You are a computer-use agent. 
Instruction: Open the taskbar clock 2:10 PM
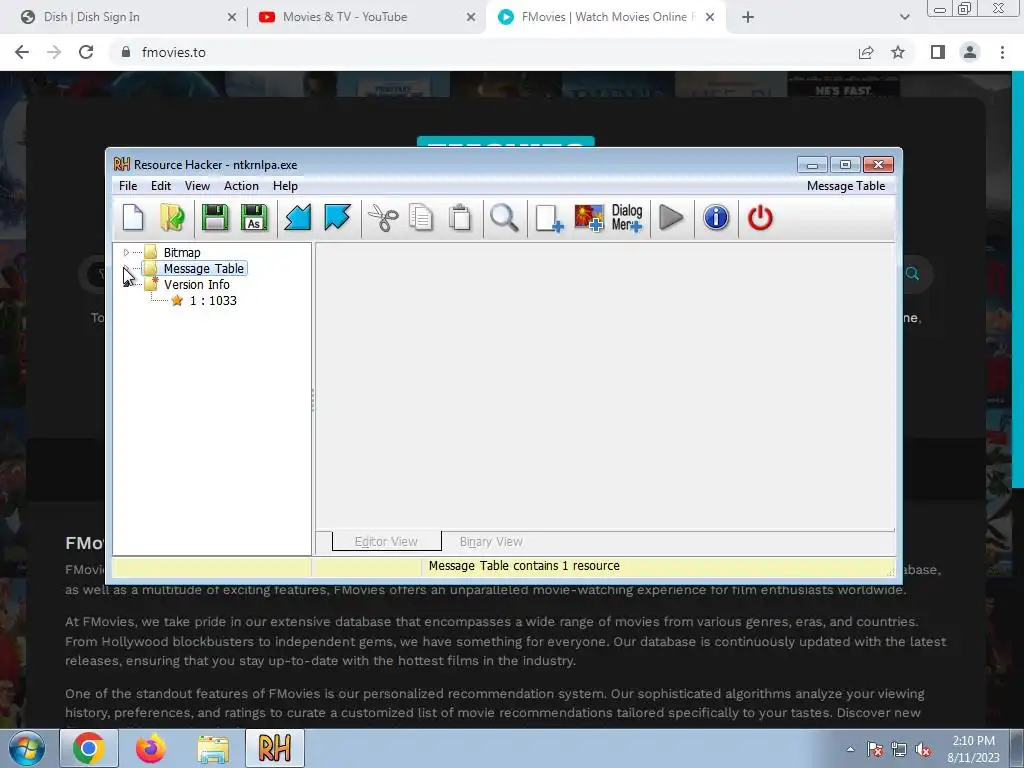973,749
